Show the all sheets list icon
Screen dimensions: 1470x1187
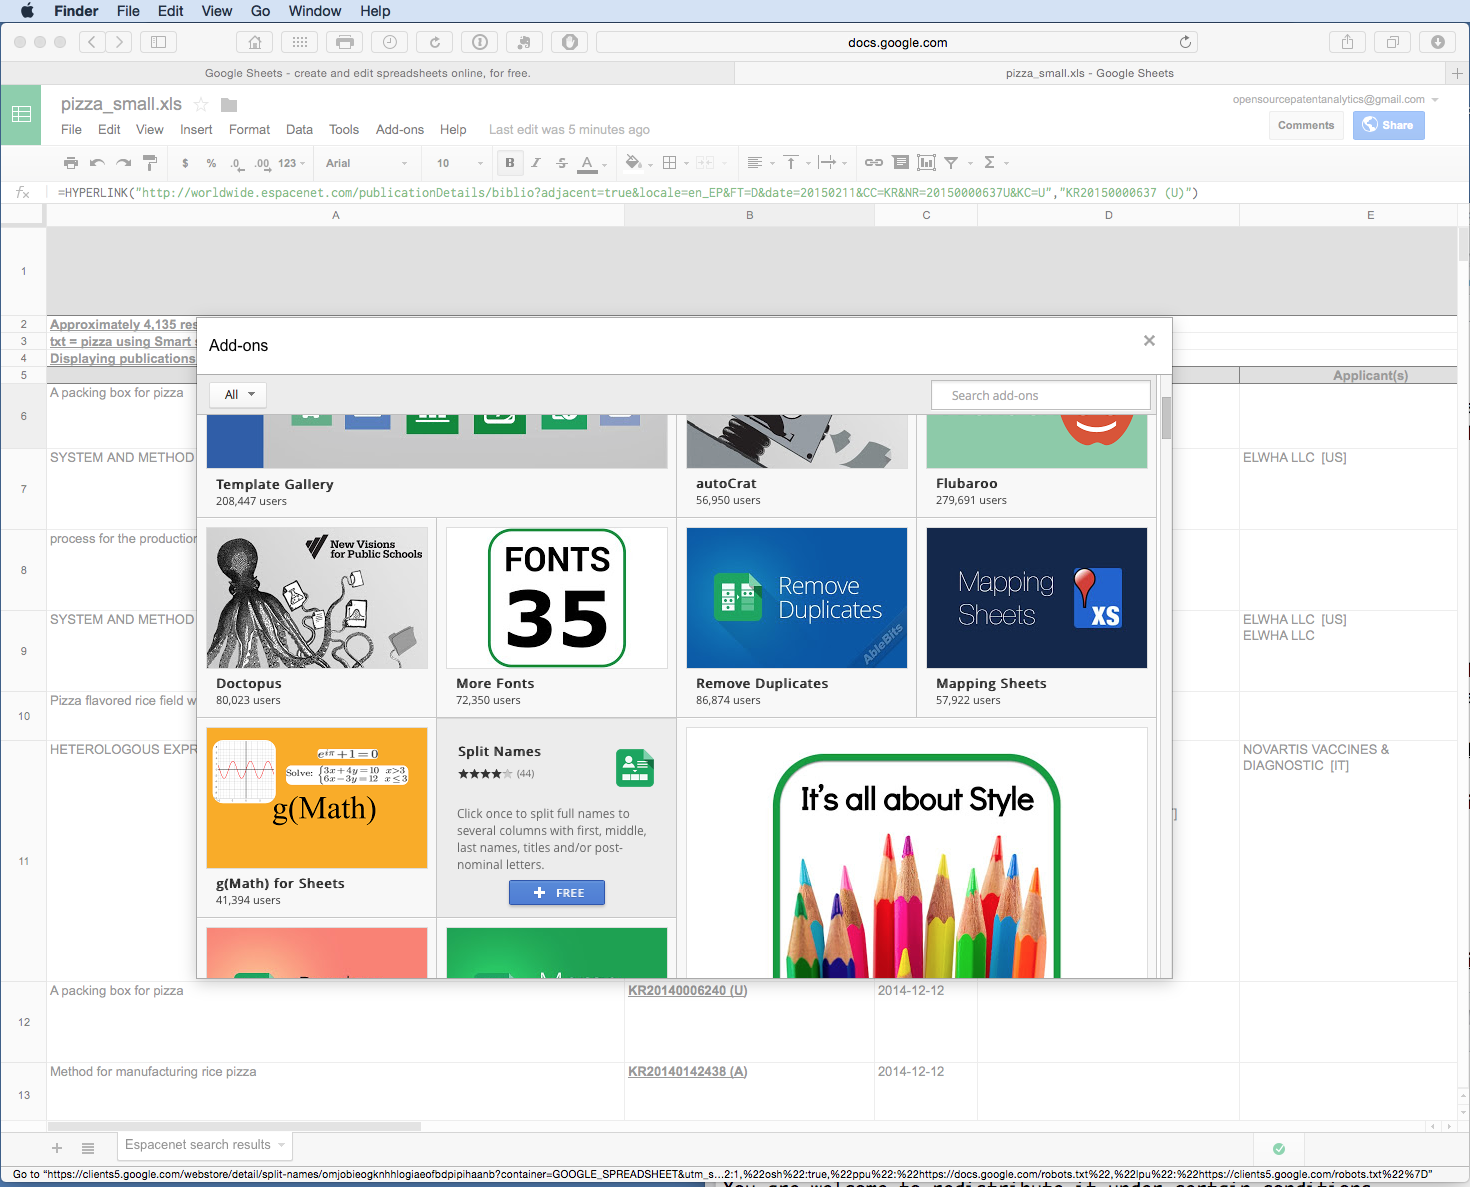[88, 1148]
